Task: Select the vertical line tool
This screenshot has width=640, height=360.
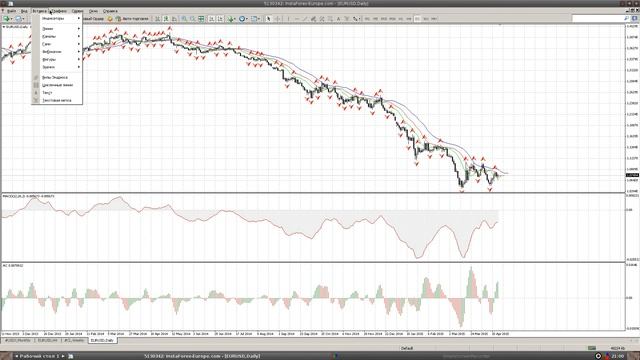Action: [288, 18]
